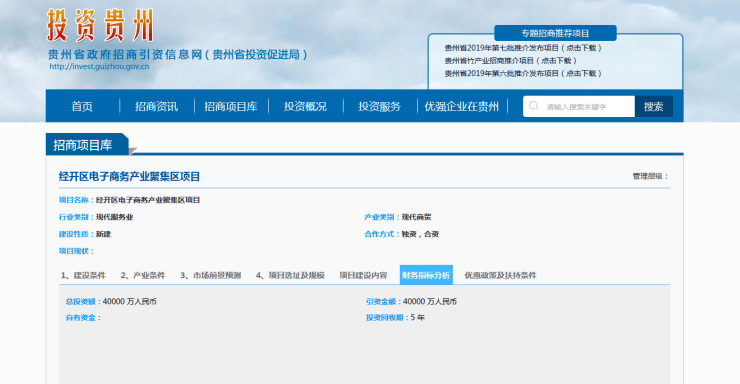Download 贵州省2019年第七批推介发布项目
Image resolution: width=740 pixels, height=384 pixels.
tap(523, 48)
